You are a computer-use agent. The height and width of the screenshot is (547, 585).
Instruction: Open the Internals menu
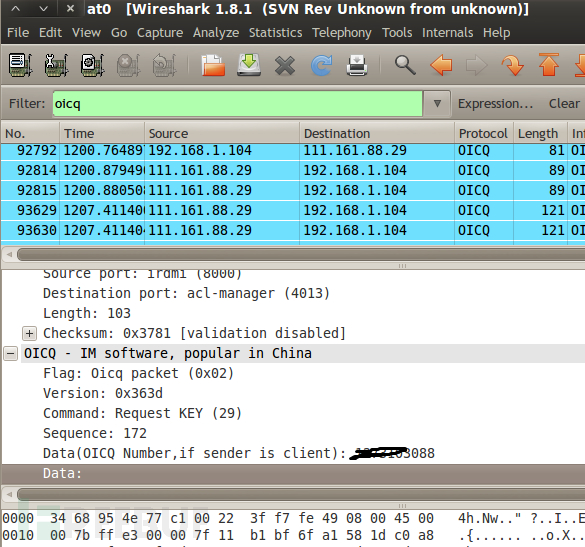447,32
